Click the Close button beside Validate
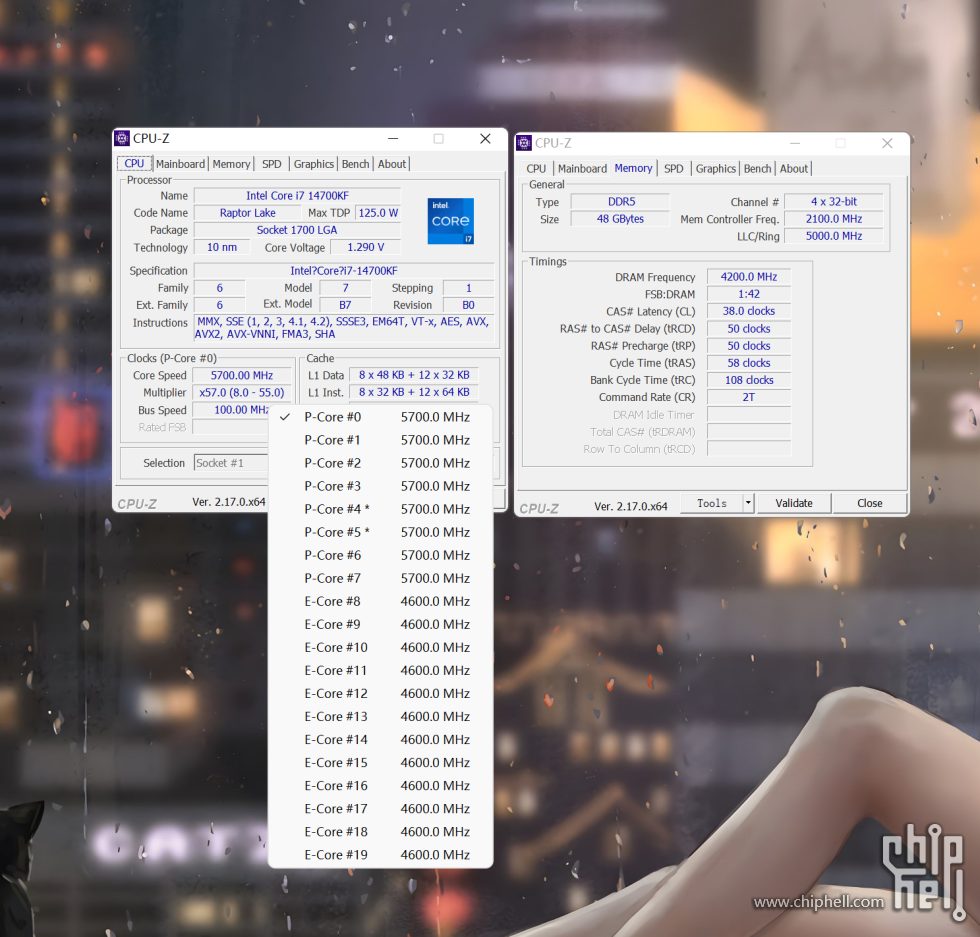980x937 pixels. tap(869, 503)
